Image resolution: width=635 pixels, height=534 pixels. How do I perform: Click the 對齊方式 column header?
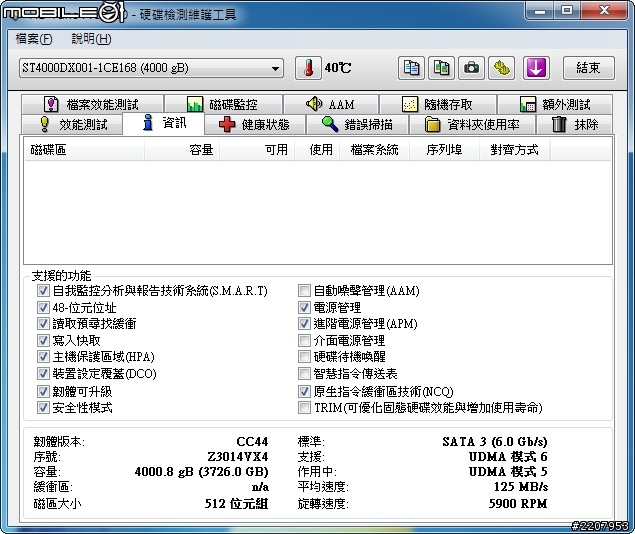[515, 150]
